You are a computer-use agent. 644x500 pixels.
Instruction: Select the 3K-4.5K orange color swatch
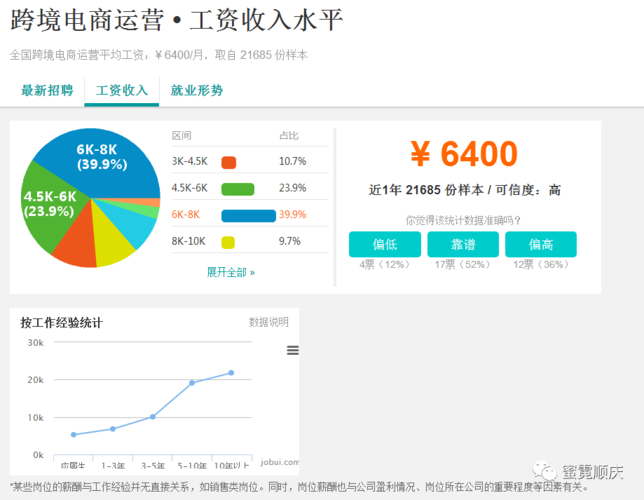tap(229, 162)
